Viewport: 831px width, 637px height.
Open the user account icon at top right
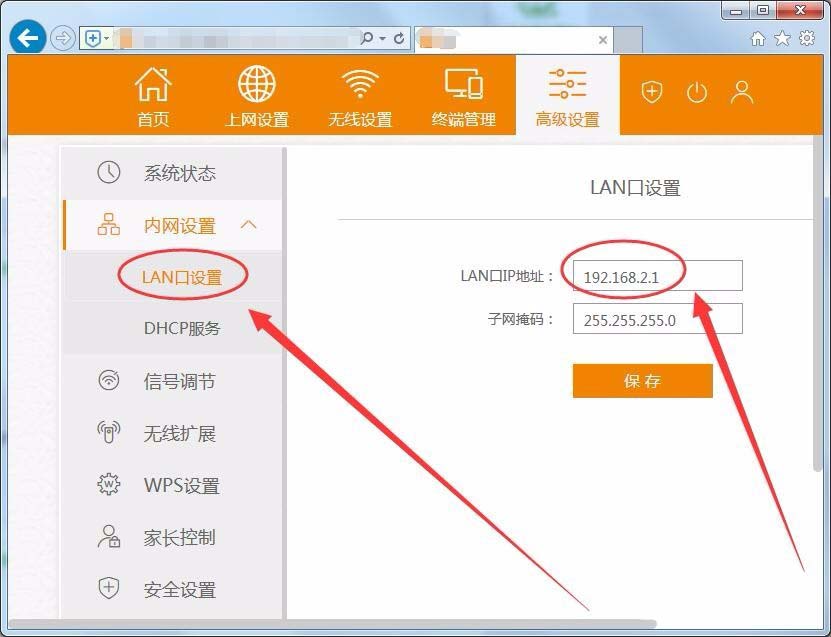742,93
